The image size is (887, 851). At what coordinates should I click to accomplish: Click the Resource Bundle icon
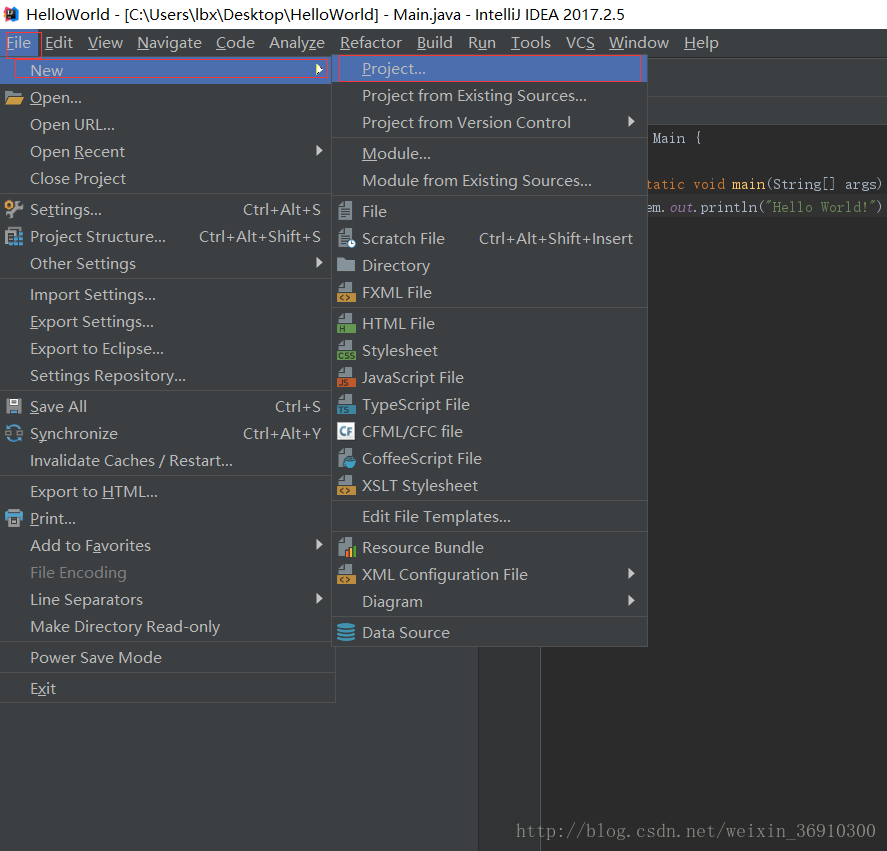(346, 547)
